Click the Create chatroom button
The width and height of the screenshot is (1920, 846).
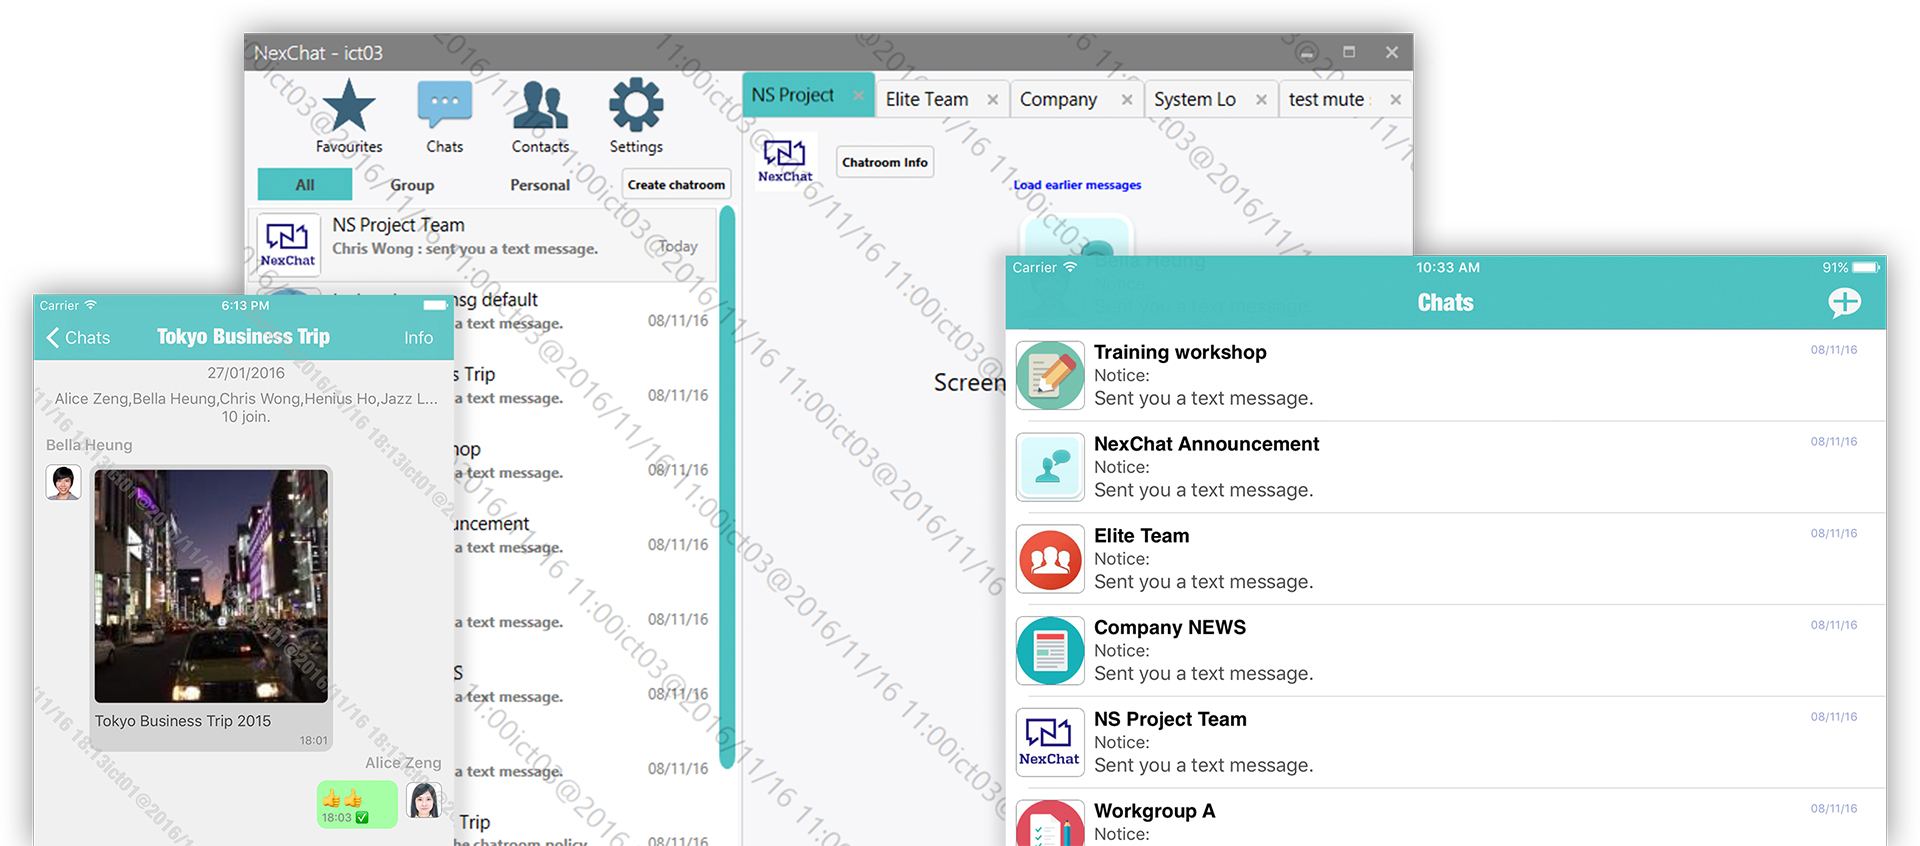coord(676,185)
